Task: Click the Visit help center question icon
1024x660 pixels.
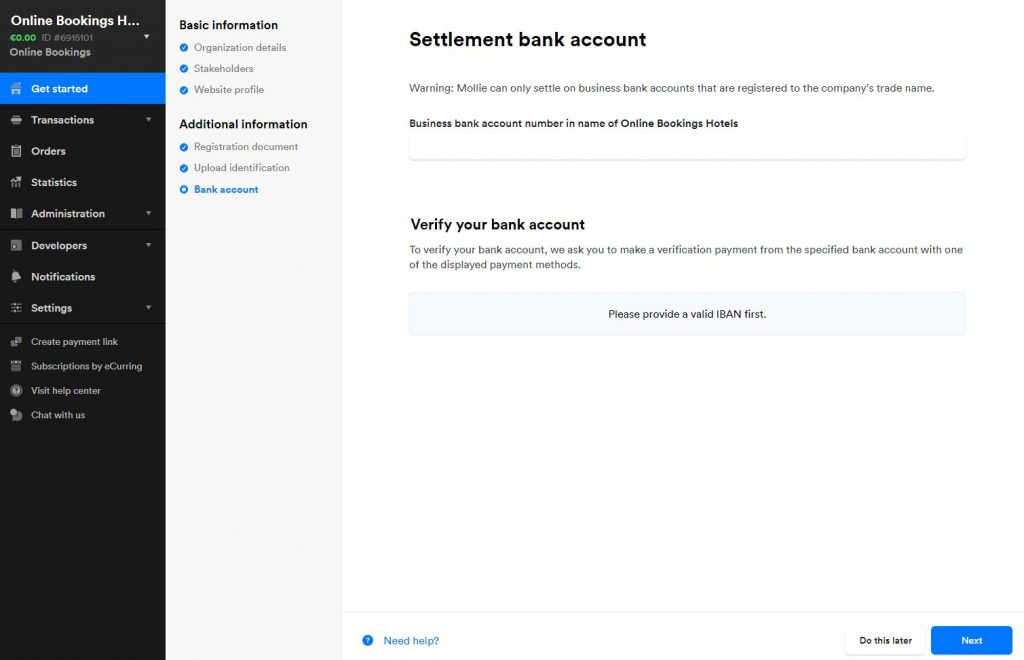Action: pyautogui.click(x=16, y=390)
